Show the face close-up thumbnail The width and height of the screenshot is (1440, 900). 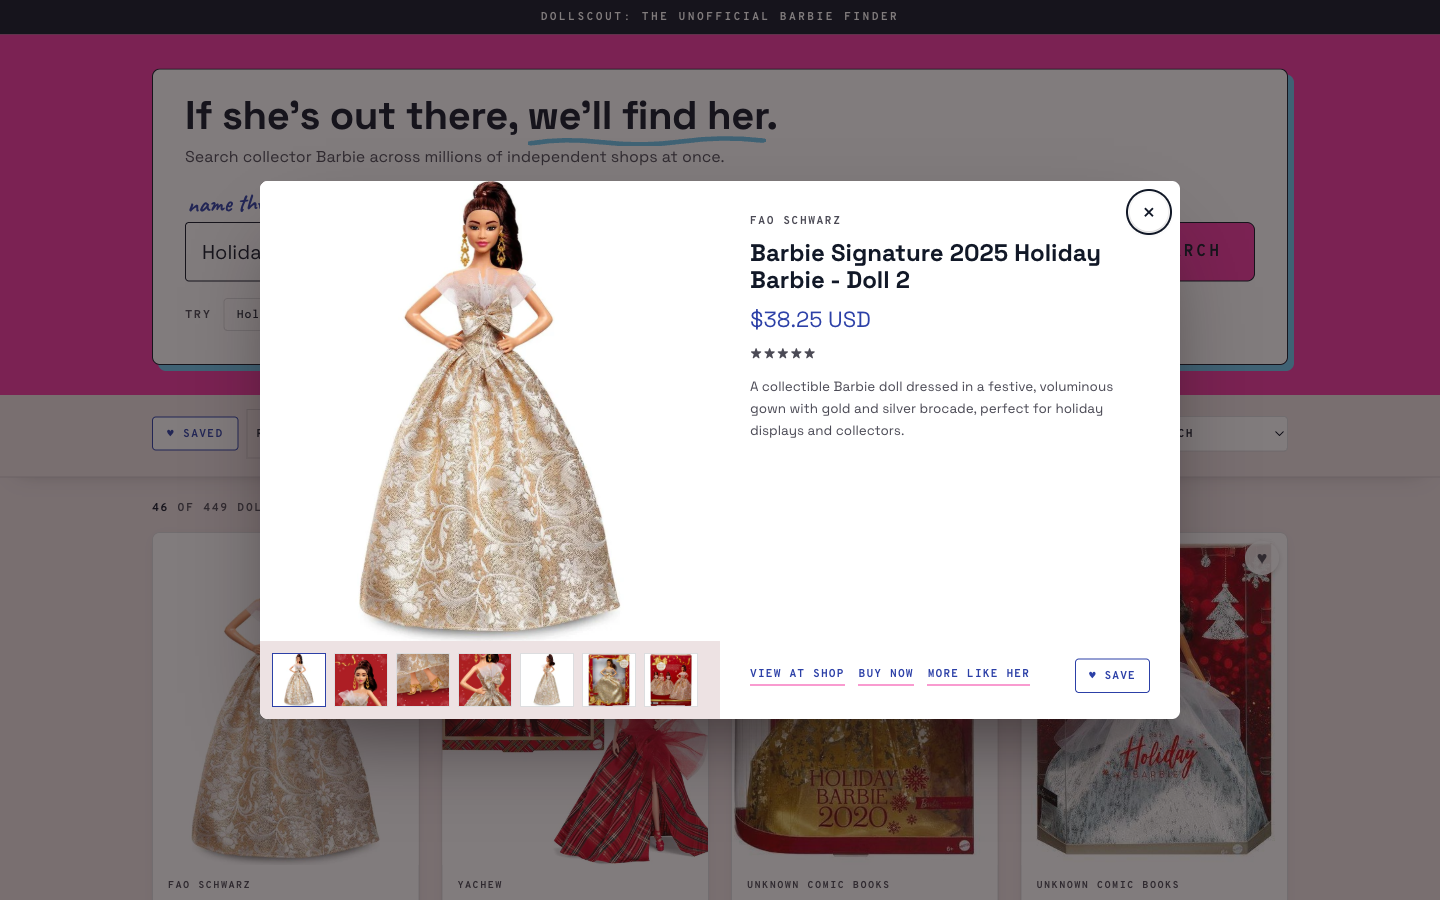coord(361,680)
